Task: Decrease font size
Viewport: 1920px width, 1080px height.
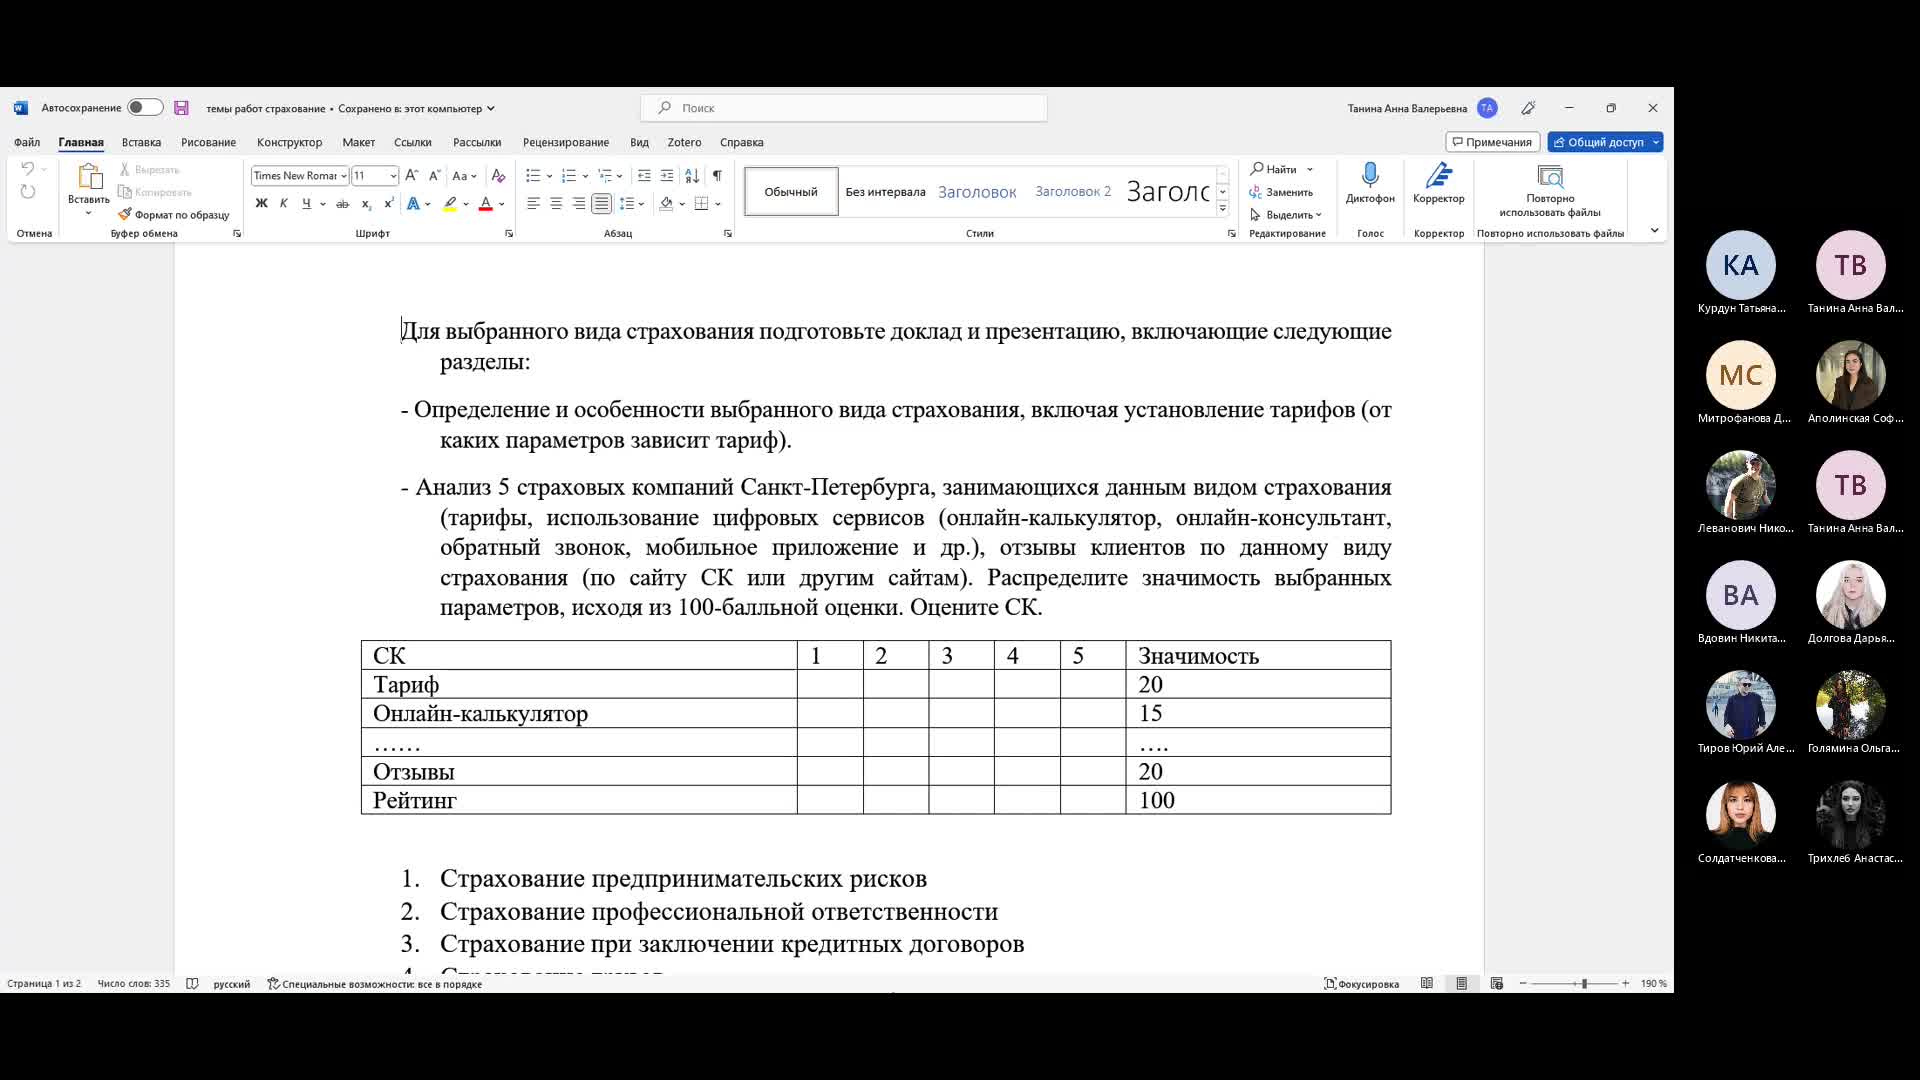Action: (x=434, y=176)
